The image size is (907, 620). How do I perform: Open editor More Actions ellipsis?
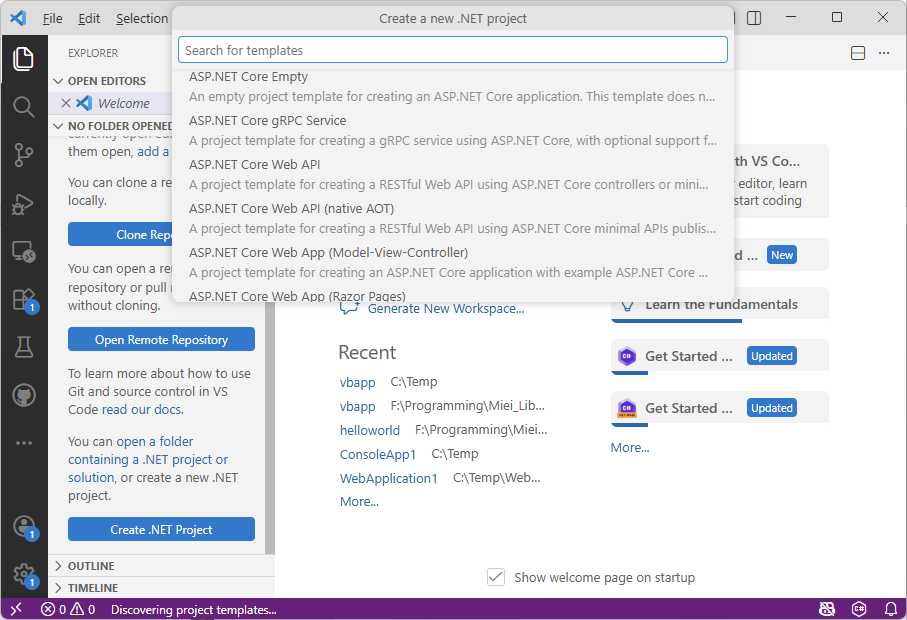click(x=884, y=53)
